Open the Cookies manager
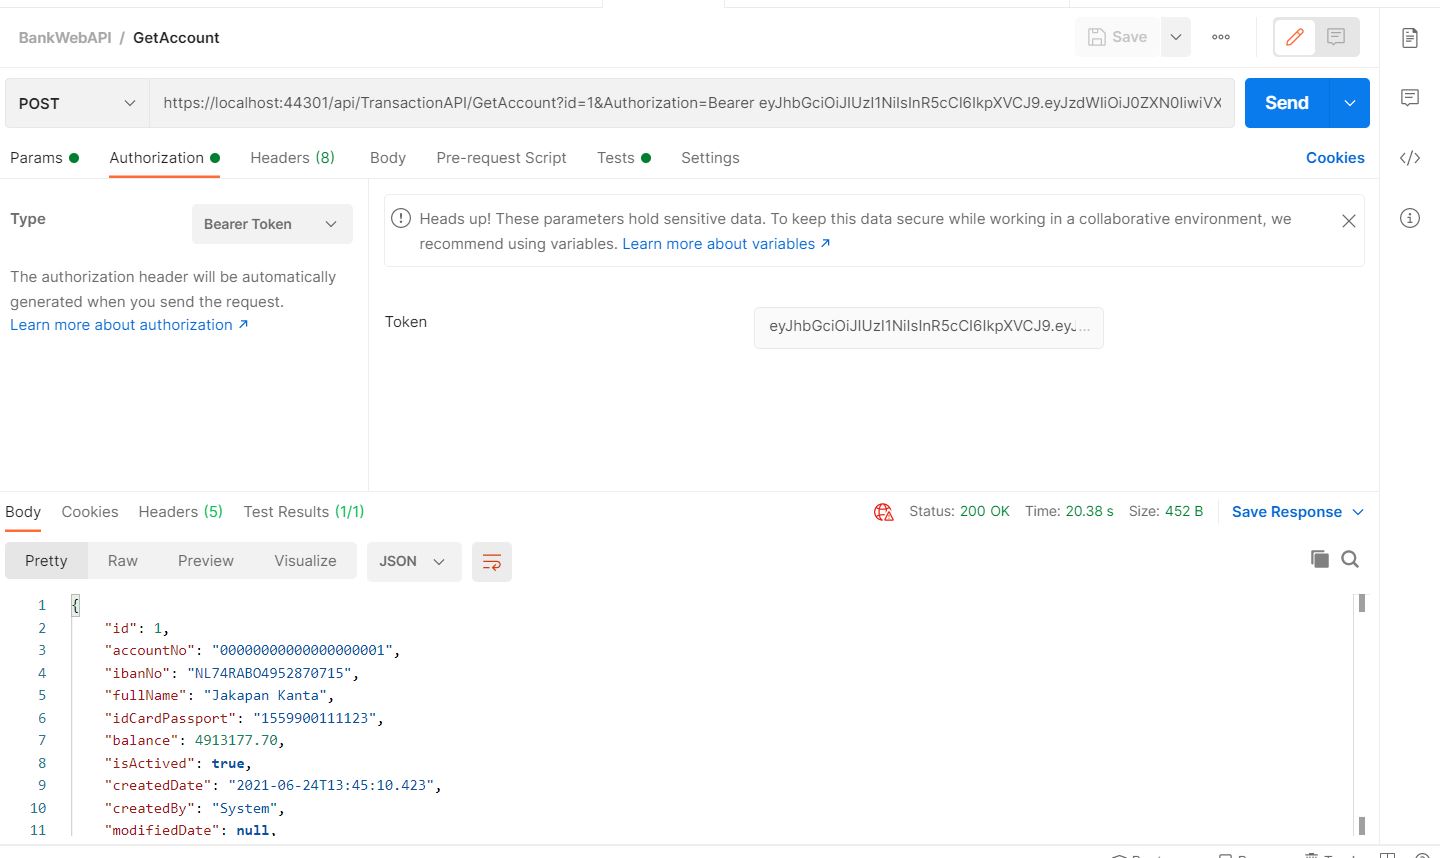This screenshot has width=1440, height=858. (x=1334, y=157)
